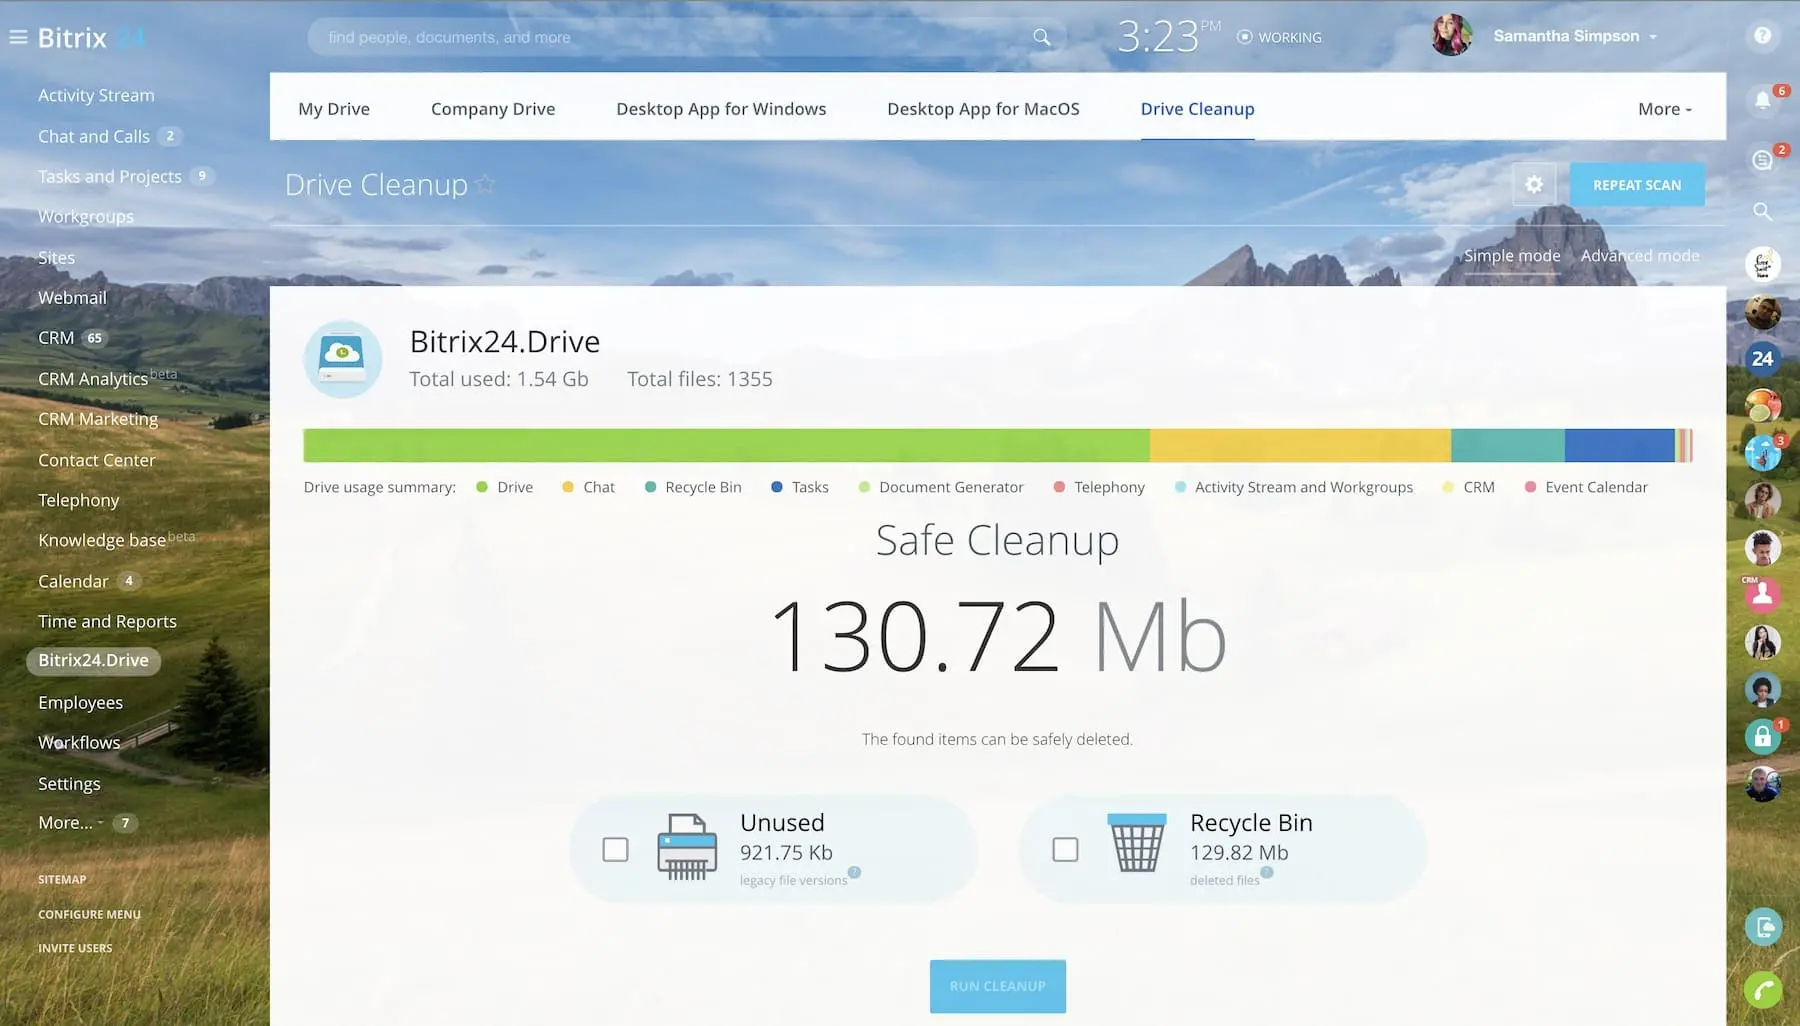Click the green phone call icon
Viewport: 1800px width, 1026px height.
click(x=1762, y=990)
